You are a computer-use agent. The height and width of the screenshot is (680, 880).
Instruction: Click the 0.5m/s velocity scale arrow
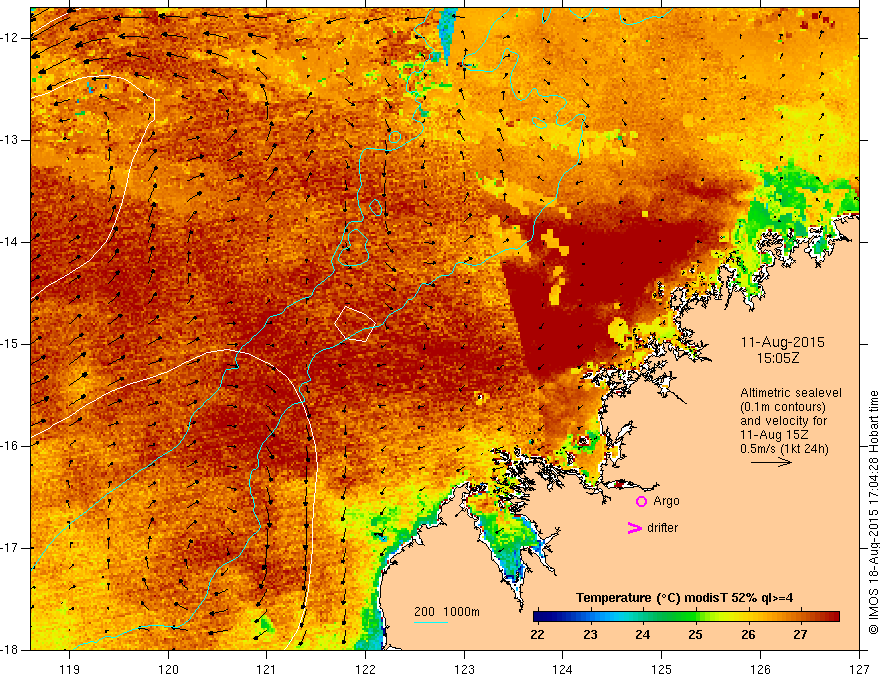pos(771,462)
